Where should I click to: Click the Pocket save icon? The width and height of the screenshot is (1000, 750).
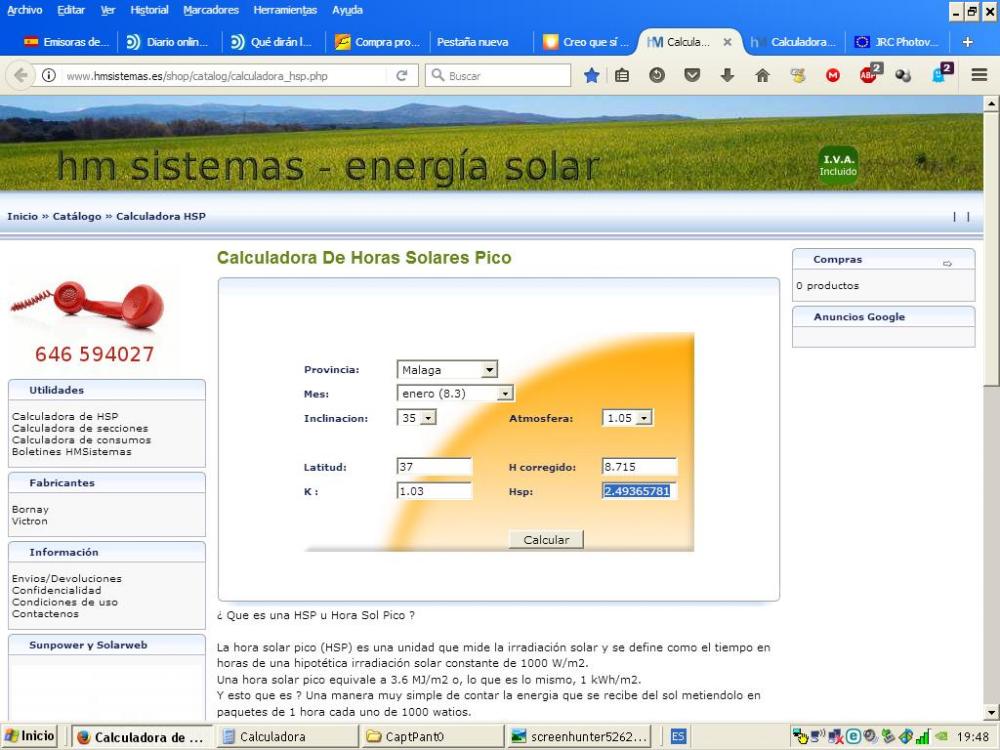click(692, 75)
